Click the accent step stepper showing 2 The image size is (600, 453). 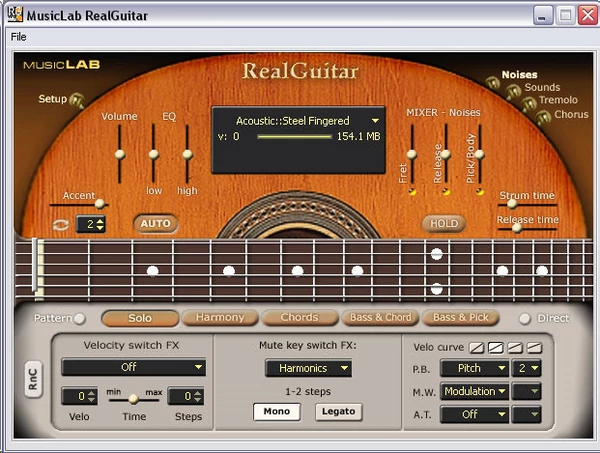(91, 224)
